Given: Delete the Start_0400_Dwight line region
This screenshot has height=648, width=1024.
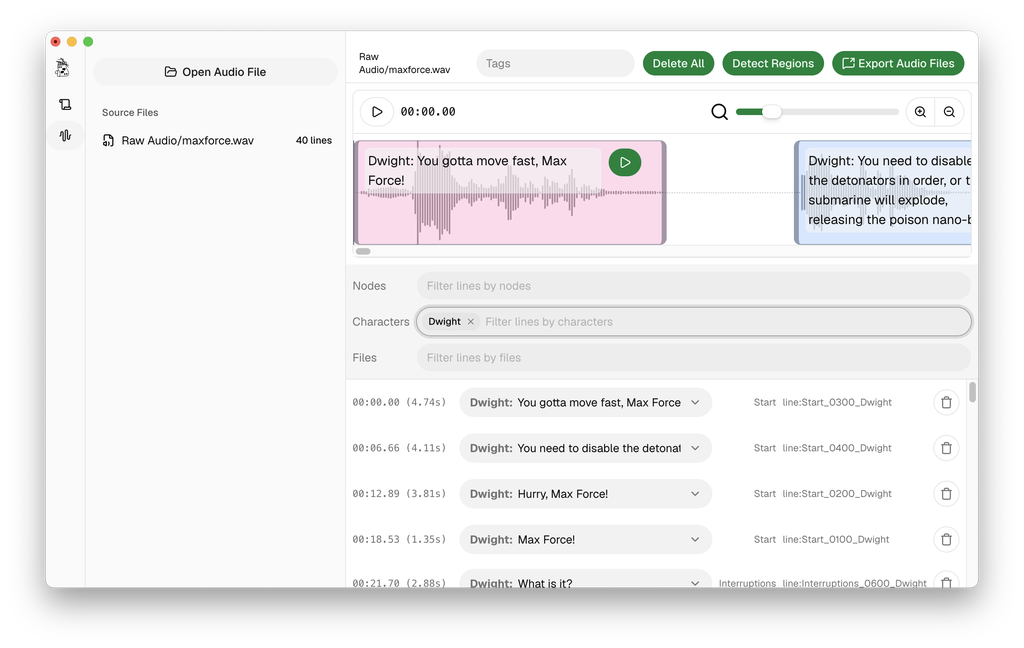Looking at the screenshot, I should click(x=946, y=448).
